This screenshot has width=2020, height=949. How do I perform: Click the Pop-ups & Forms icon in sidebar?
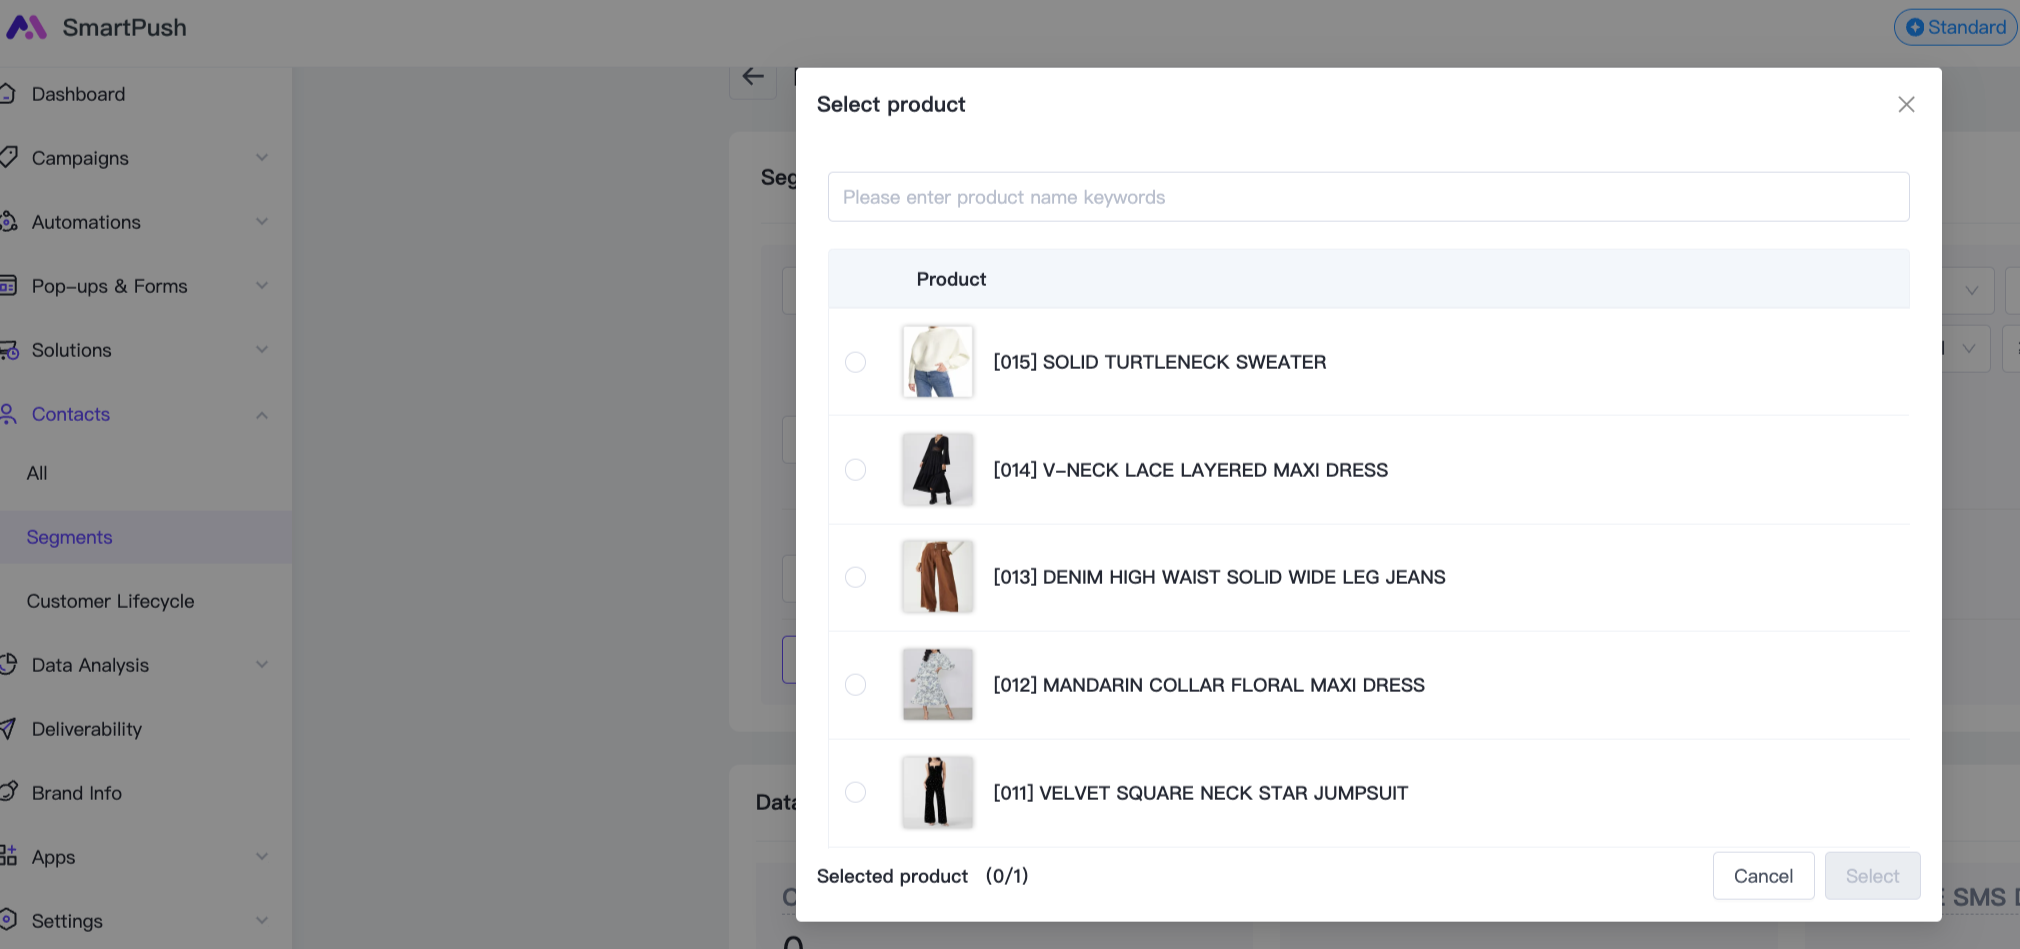[8, 286]
